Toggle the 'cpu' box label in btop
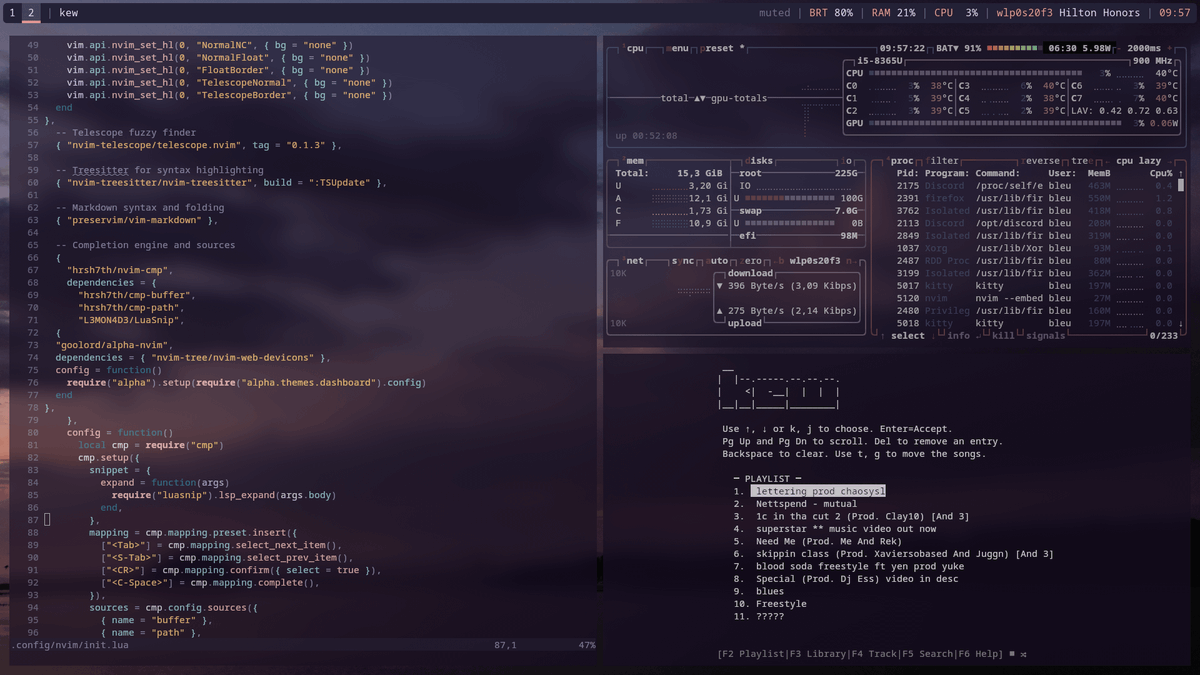 pos(635,48)
